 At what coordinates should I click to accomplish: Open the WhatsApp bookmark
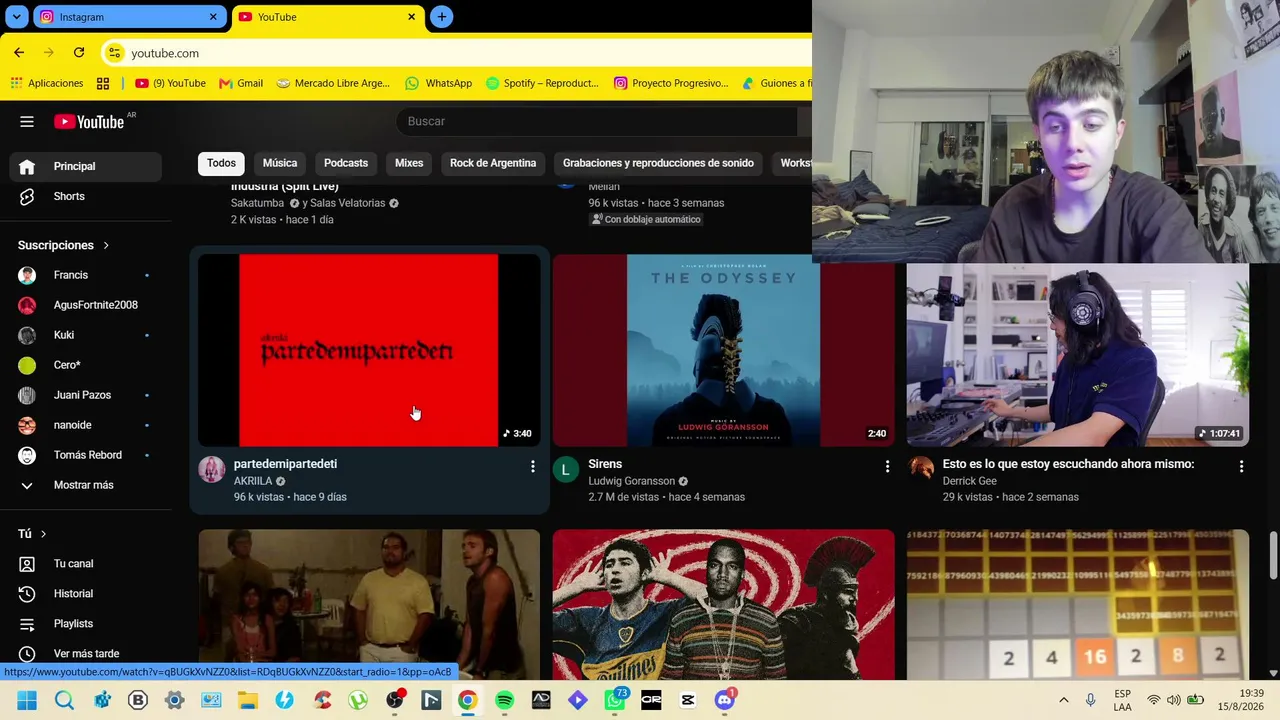(x=438, y=83)
